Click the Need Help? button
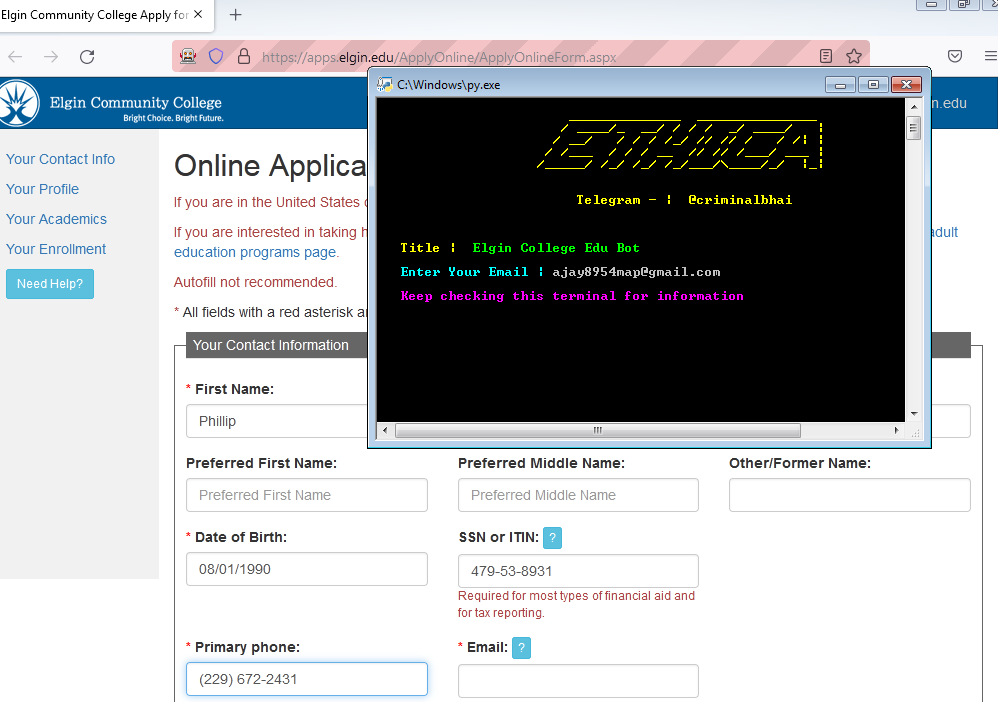 [49, 284]
